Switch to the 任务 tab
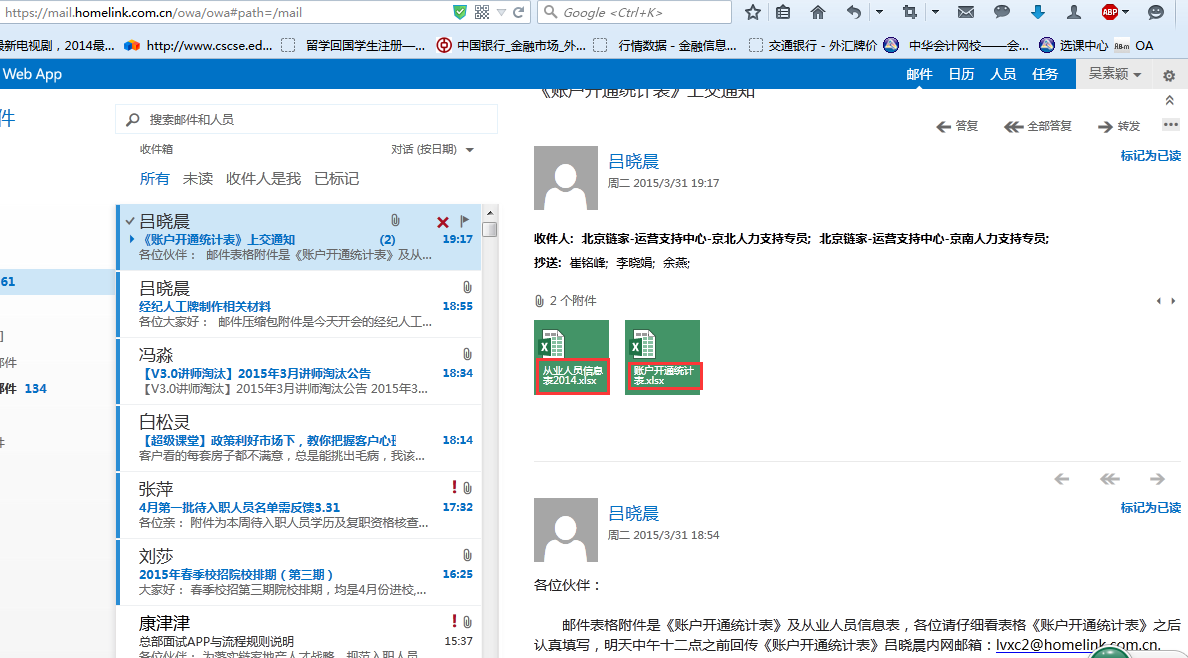Image resolution: width=1188 pixels, height=658 pixels. coord(1045,74)
